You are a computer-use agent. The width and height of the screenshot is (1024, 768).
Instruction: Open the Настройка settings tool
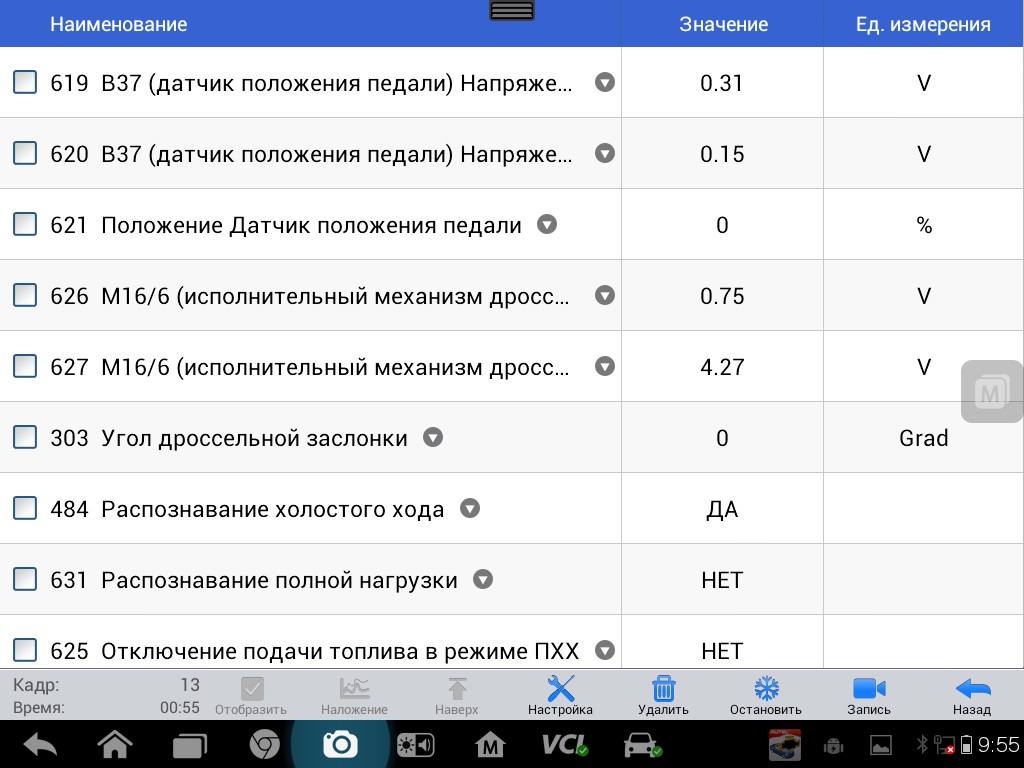click(560, 695)
